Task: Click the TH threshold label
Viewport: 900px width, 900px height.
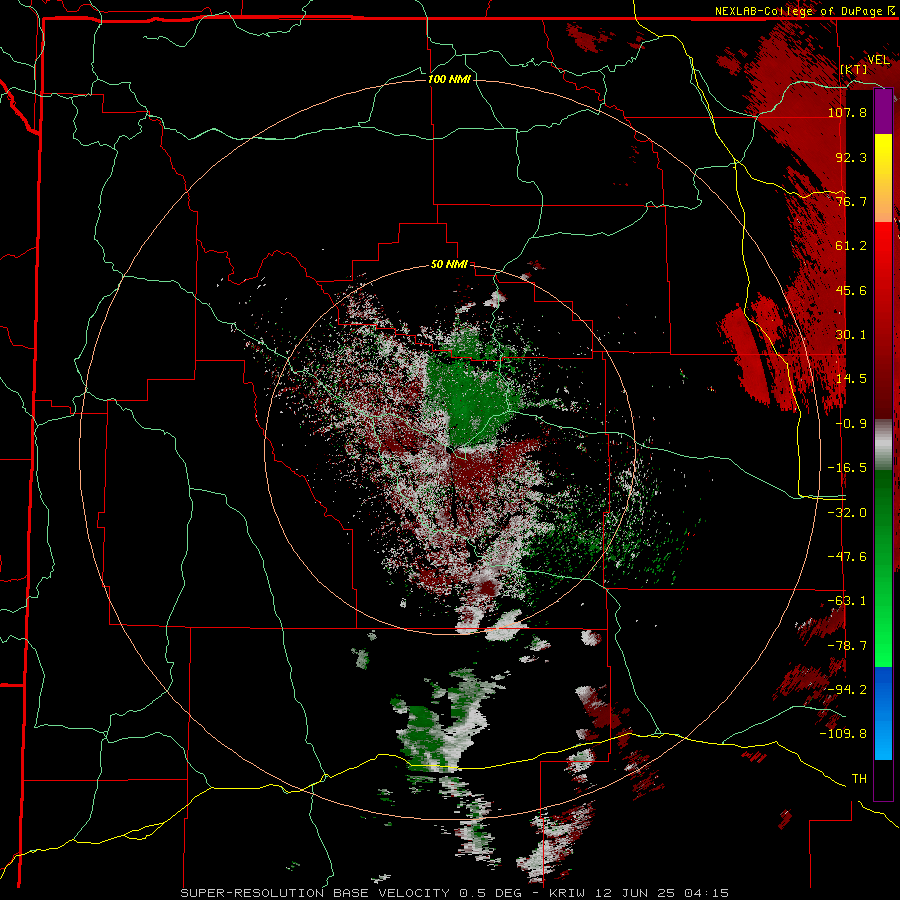Action: tap(859, 779)
